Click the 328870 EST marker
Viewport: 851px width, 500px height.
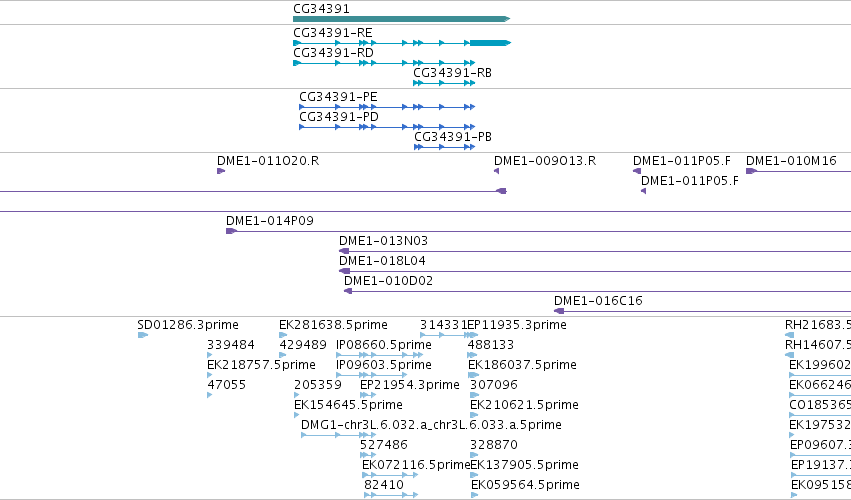click(x=474, y=455)
